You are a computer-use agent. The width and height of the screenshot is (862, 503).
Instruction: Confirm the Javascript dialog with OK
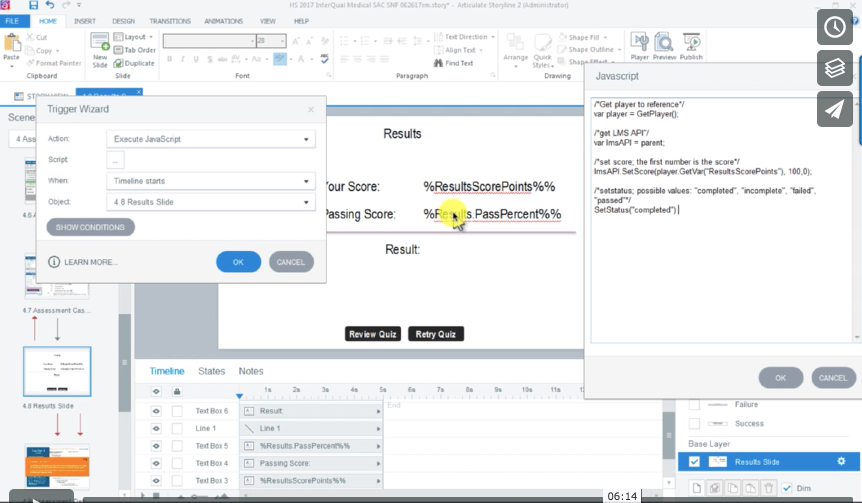click(x=781, y=378)
